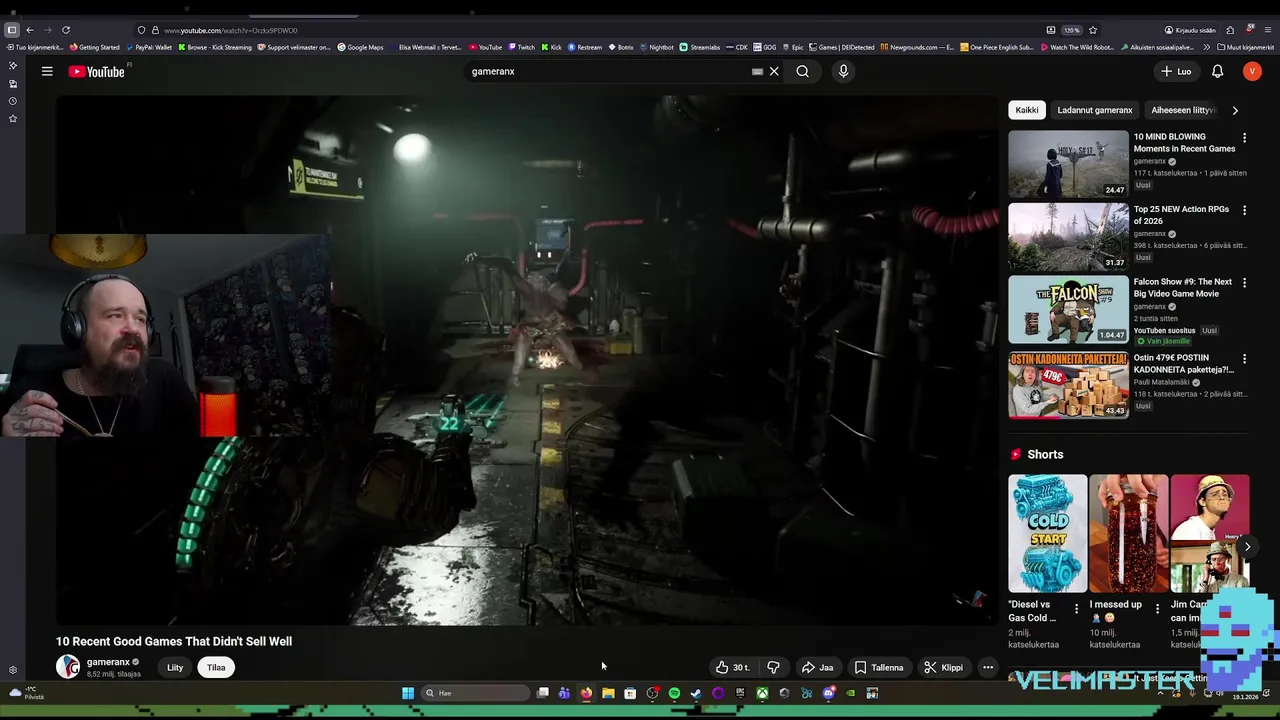Click the Luo create button

tap(1176, 71)
